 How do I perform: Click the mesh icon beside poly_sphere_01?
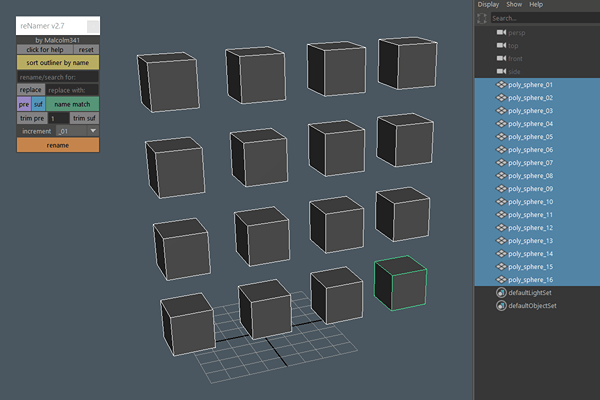point(502,85)
